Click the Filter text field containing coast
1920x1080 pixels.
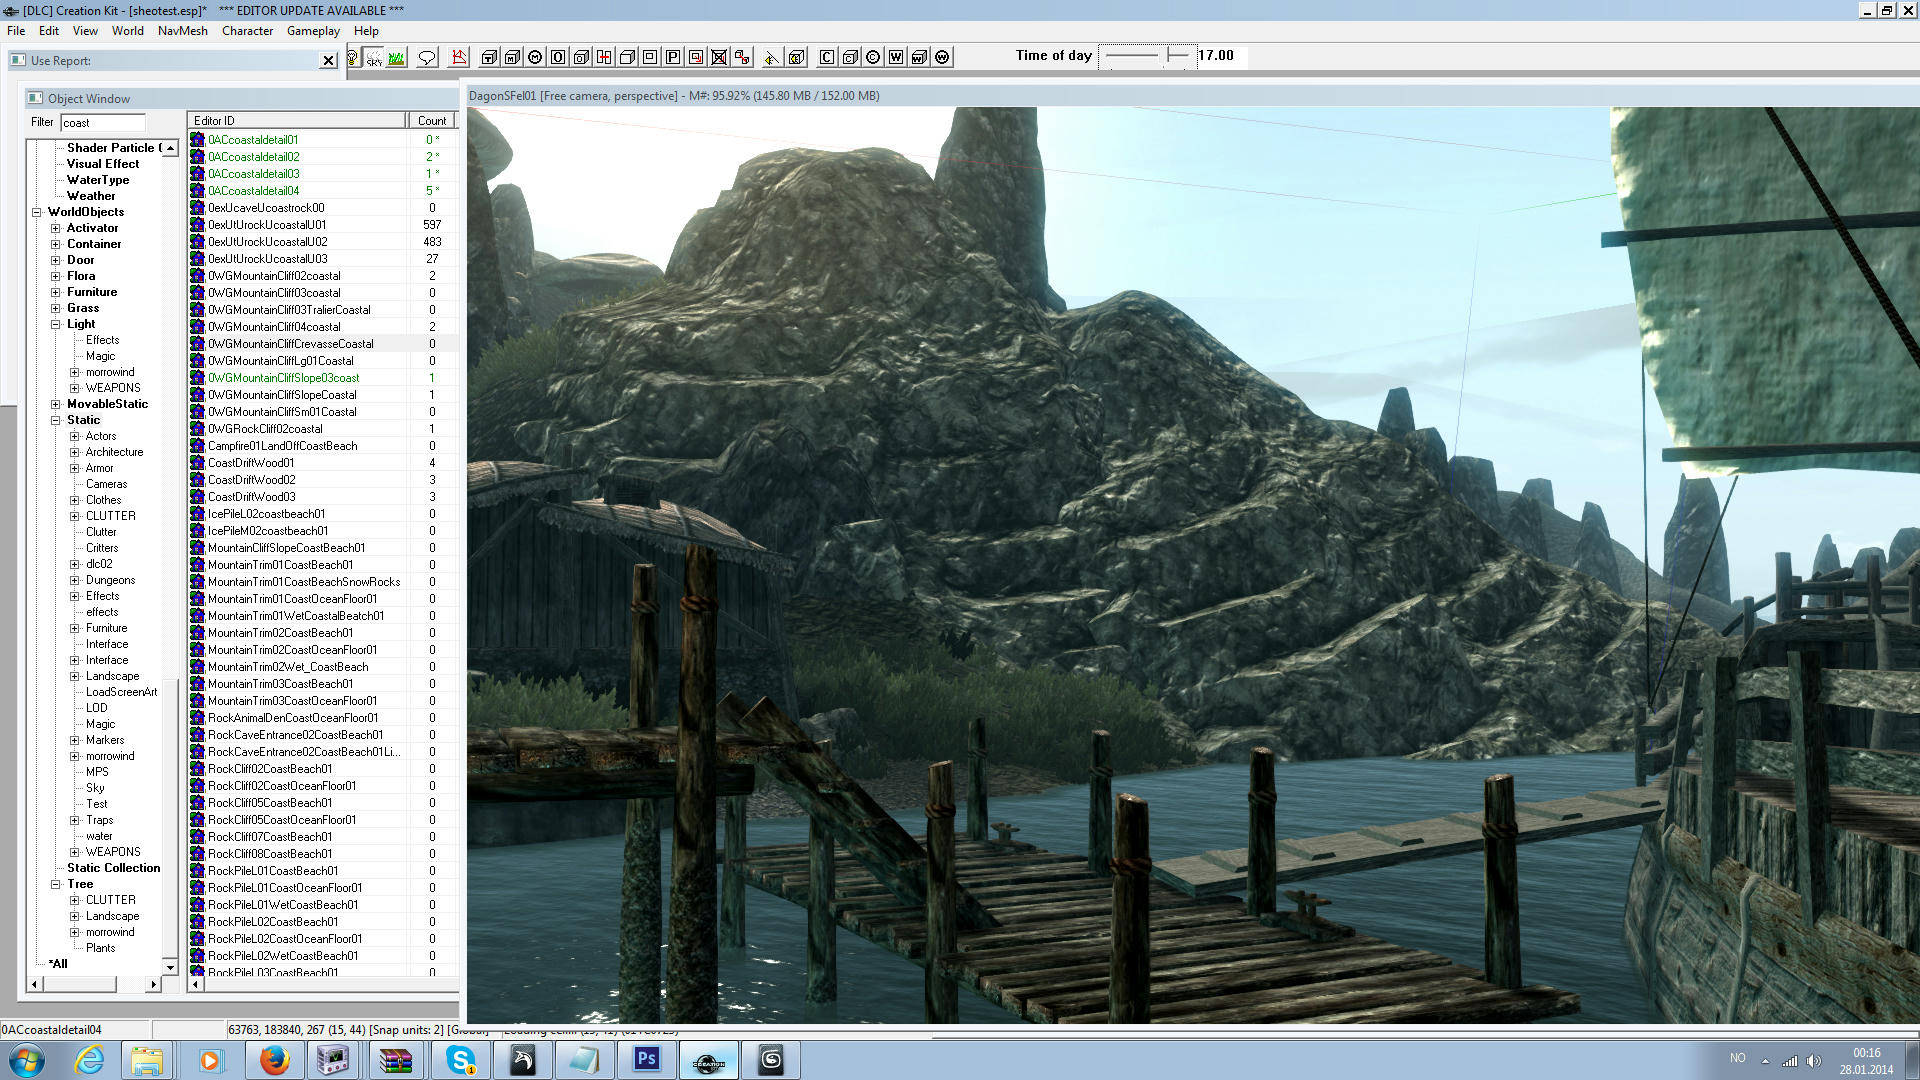click(x=103, y=123)
